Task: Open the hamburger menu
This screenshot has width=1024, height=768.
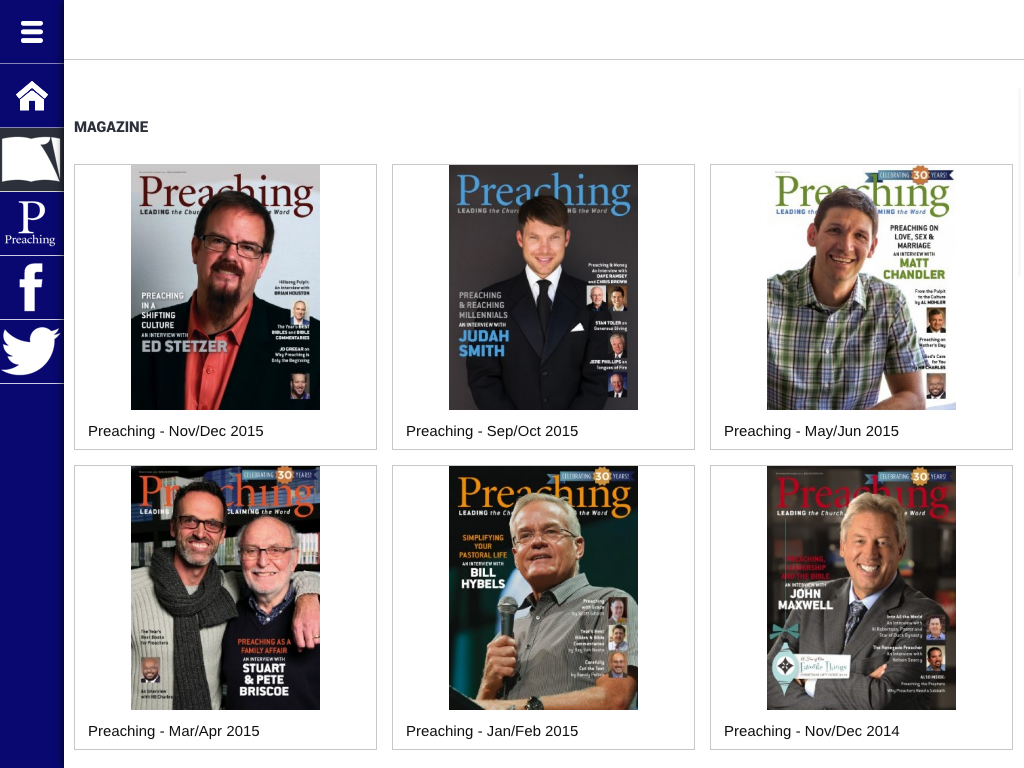Action: click(x=32, y=31)
